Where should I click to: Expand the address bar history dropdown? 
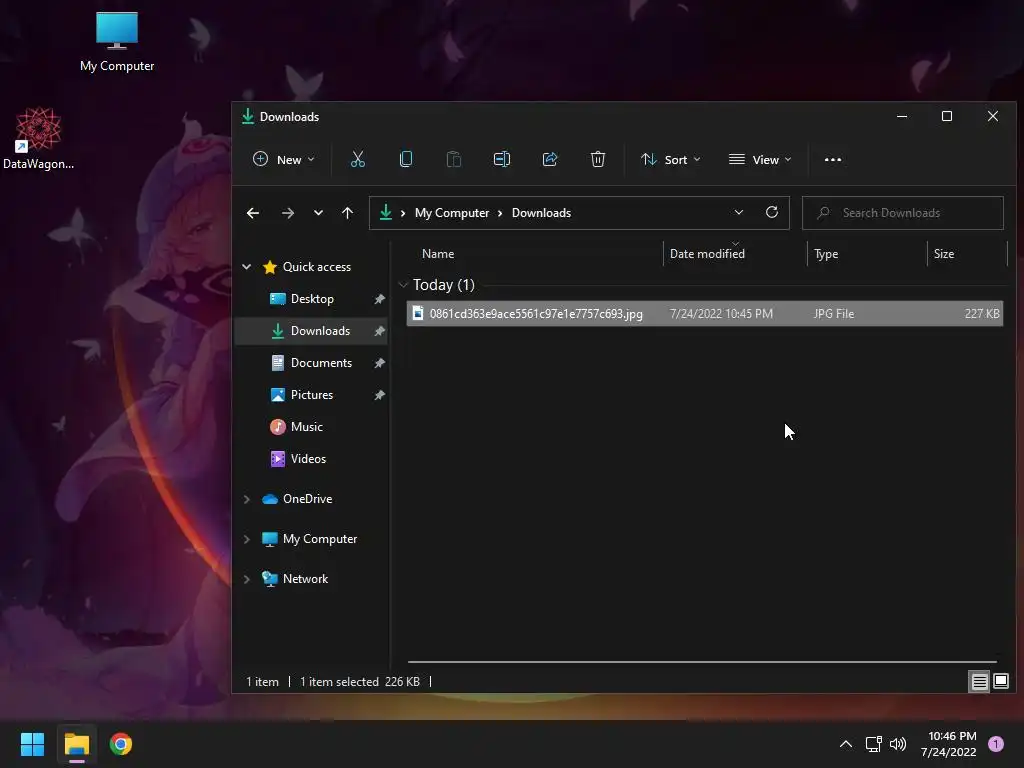[x=739, y=212]
